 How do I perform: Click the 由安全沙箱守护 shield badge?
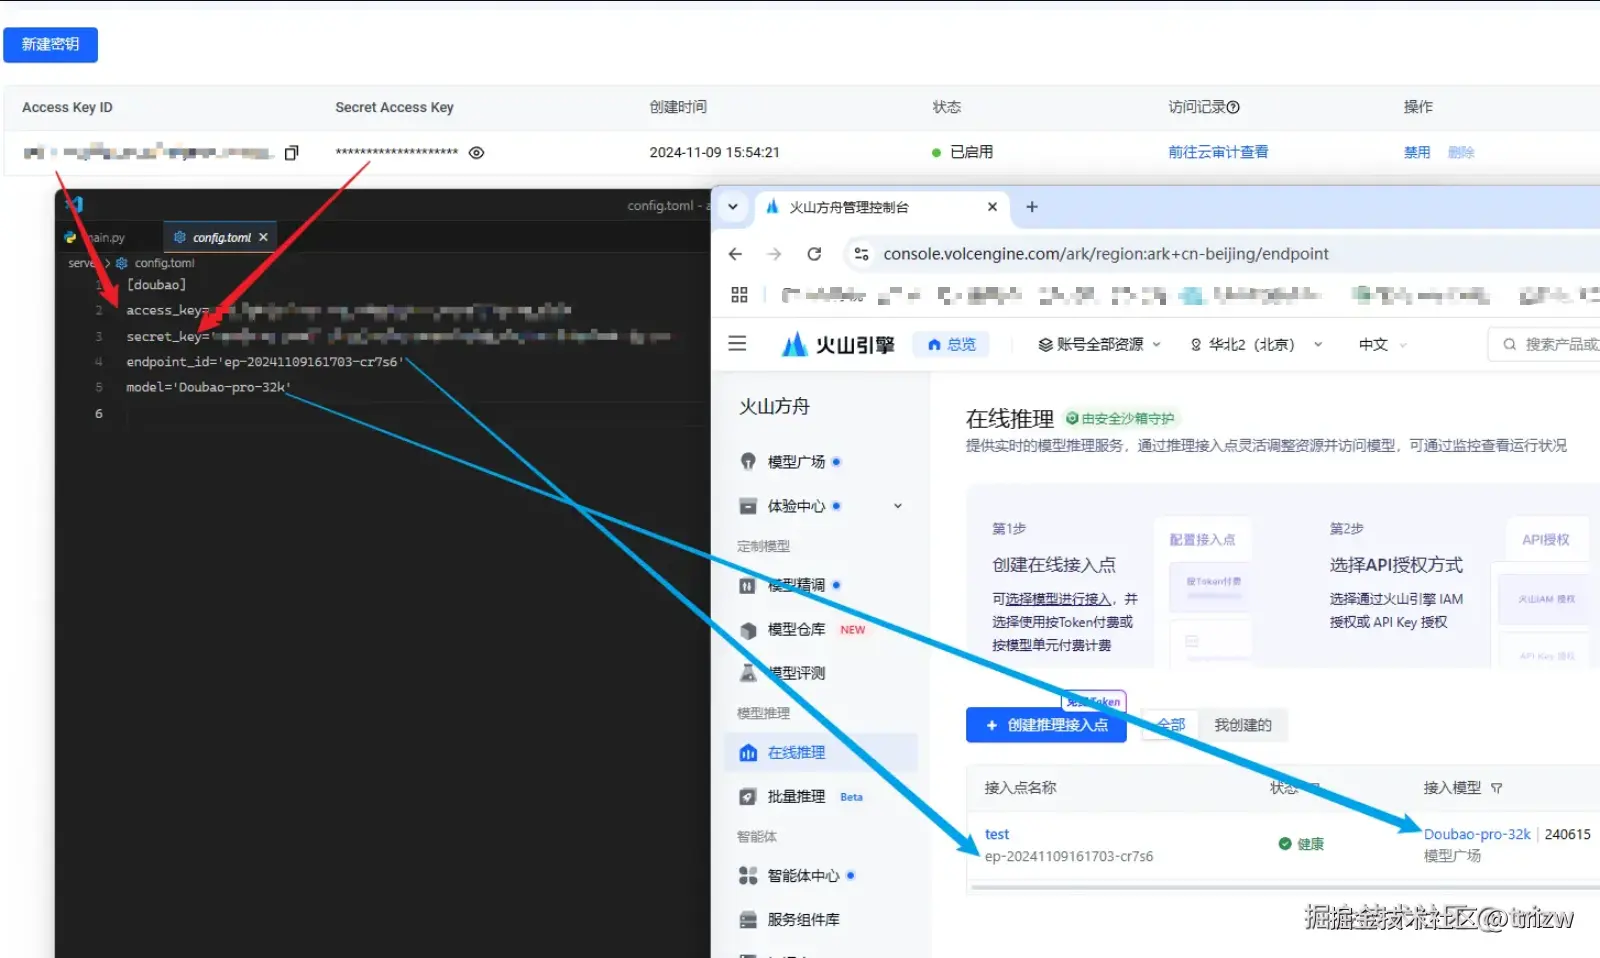[1120, 419]
